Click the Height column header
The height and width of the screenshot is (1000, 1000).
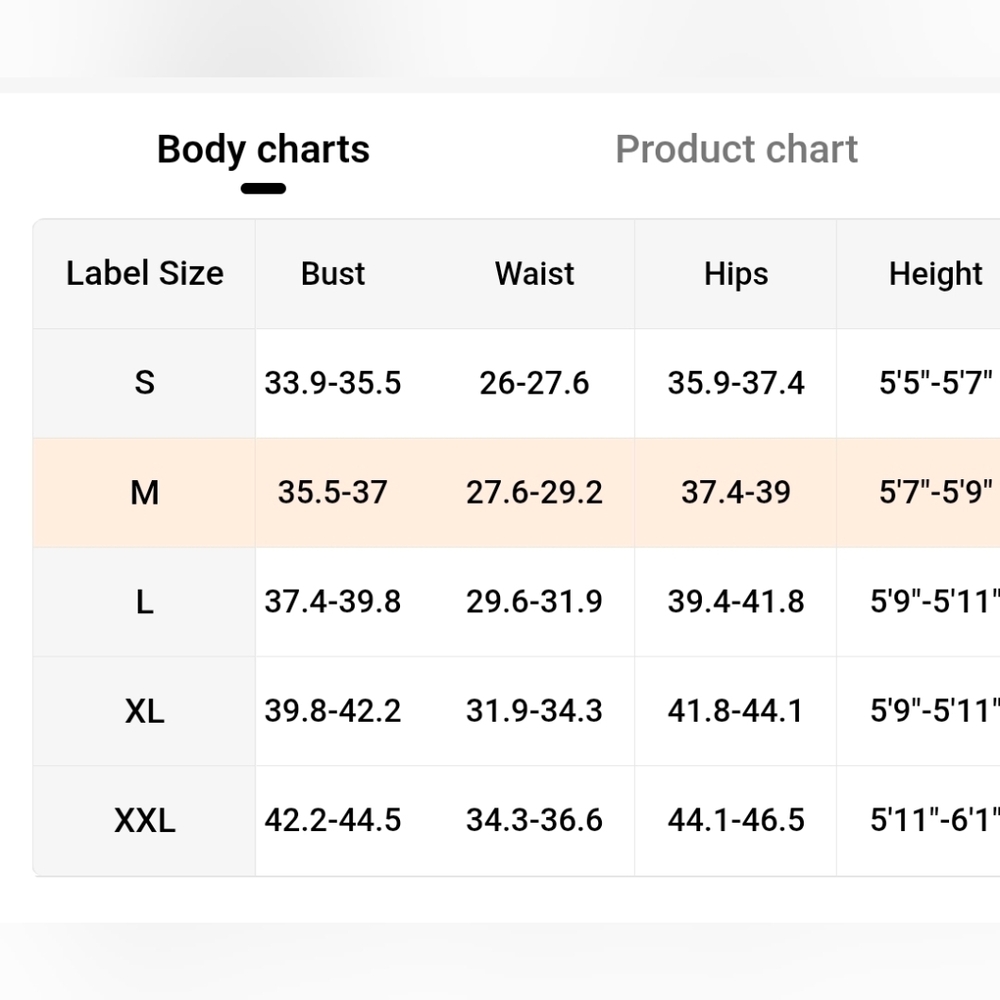936,274
